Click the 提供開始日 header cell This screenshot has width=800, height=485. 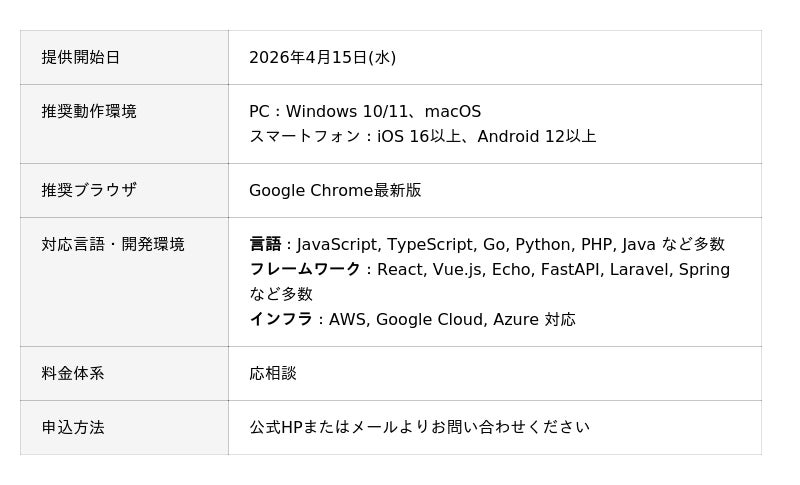(x=81, y=58)
